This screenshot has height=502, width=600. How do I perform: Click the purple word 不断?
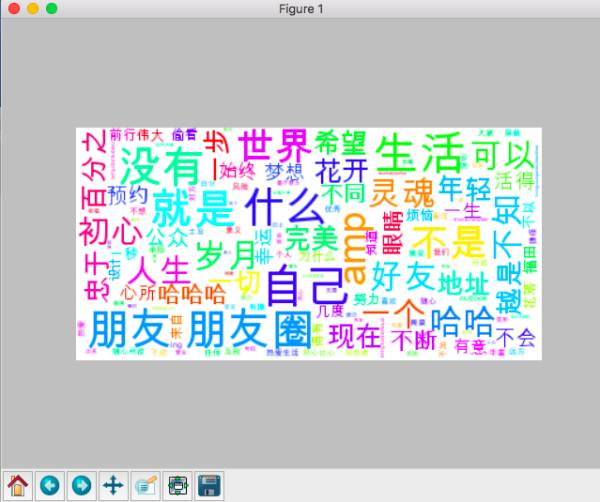(x=414, y=341)
